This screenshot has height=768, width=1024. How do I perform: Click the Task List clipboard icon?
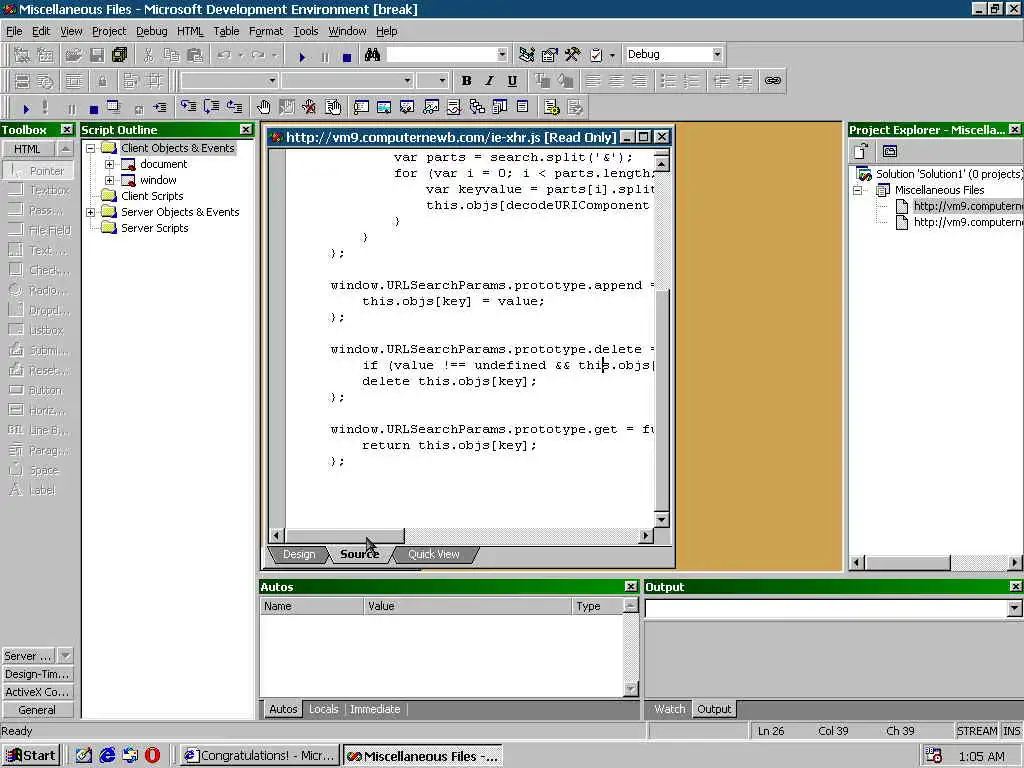tap(596, 55)
